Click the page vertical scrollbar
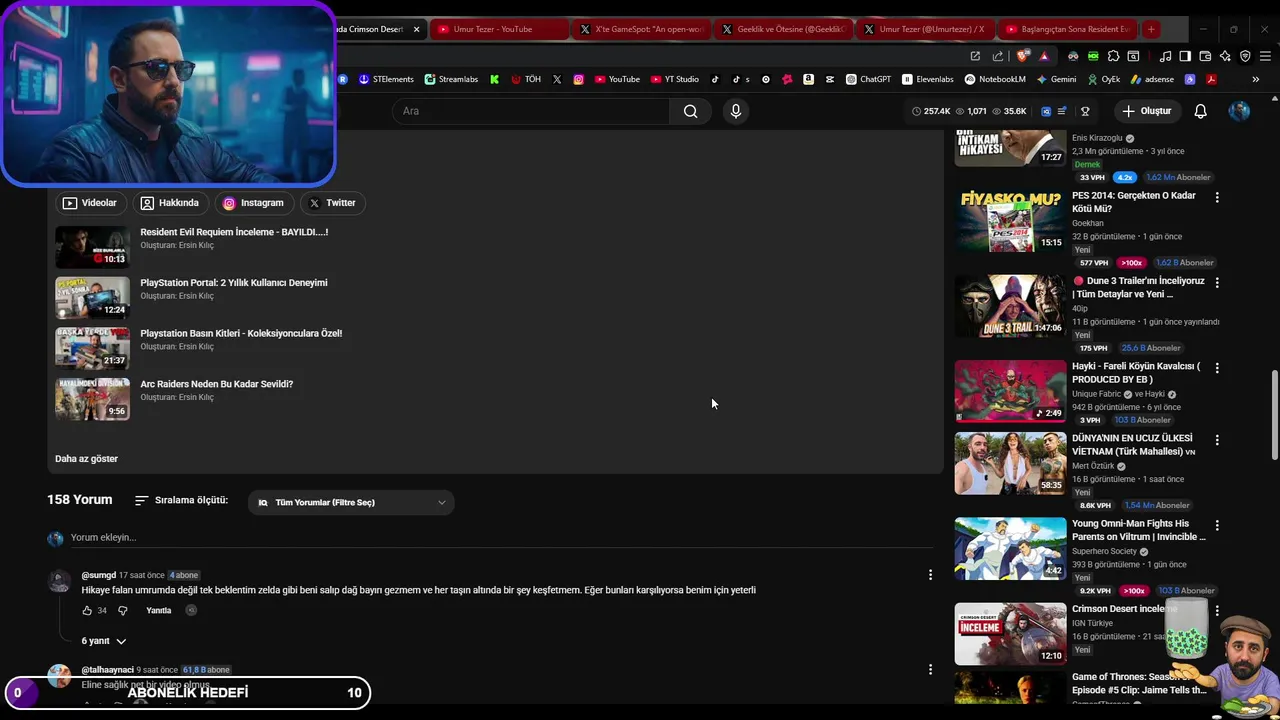This screenshot has height=720, width=1280. pyautogui.click(x=1274, y=414)
